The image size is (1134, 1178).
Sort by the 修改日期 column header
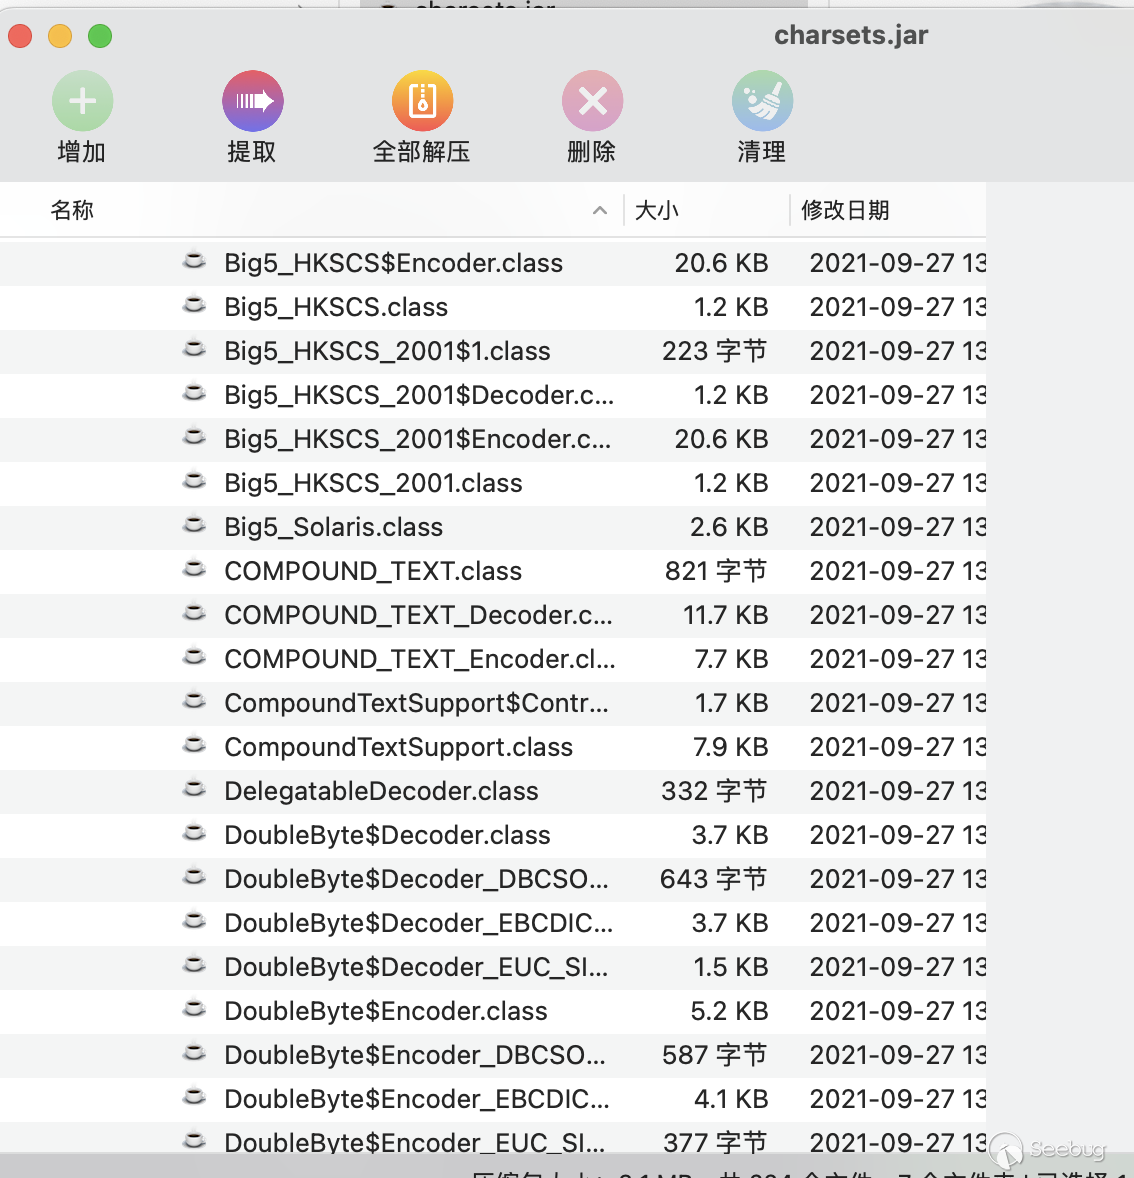point(845,210)
